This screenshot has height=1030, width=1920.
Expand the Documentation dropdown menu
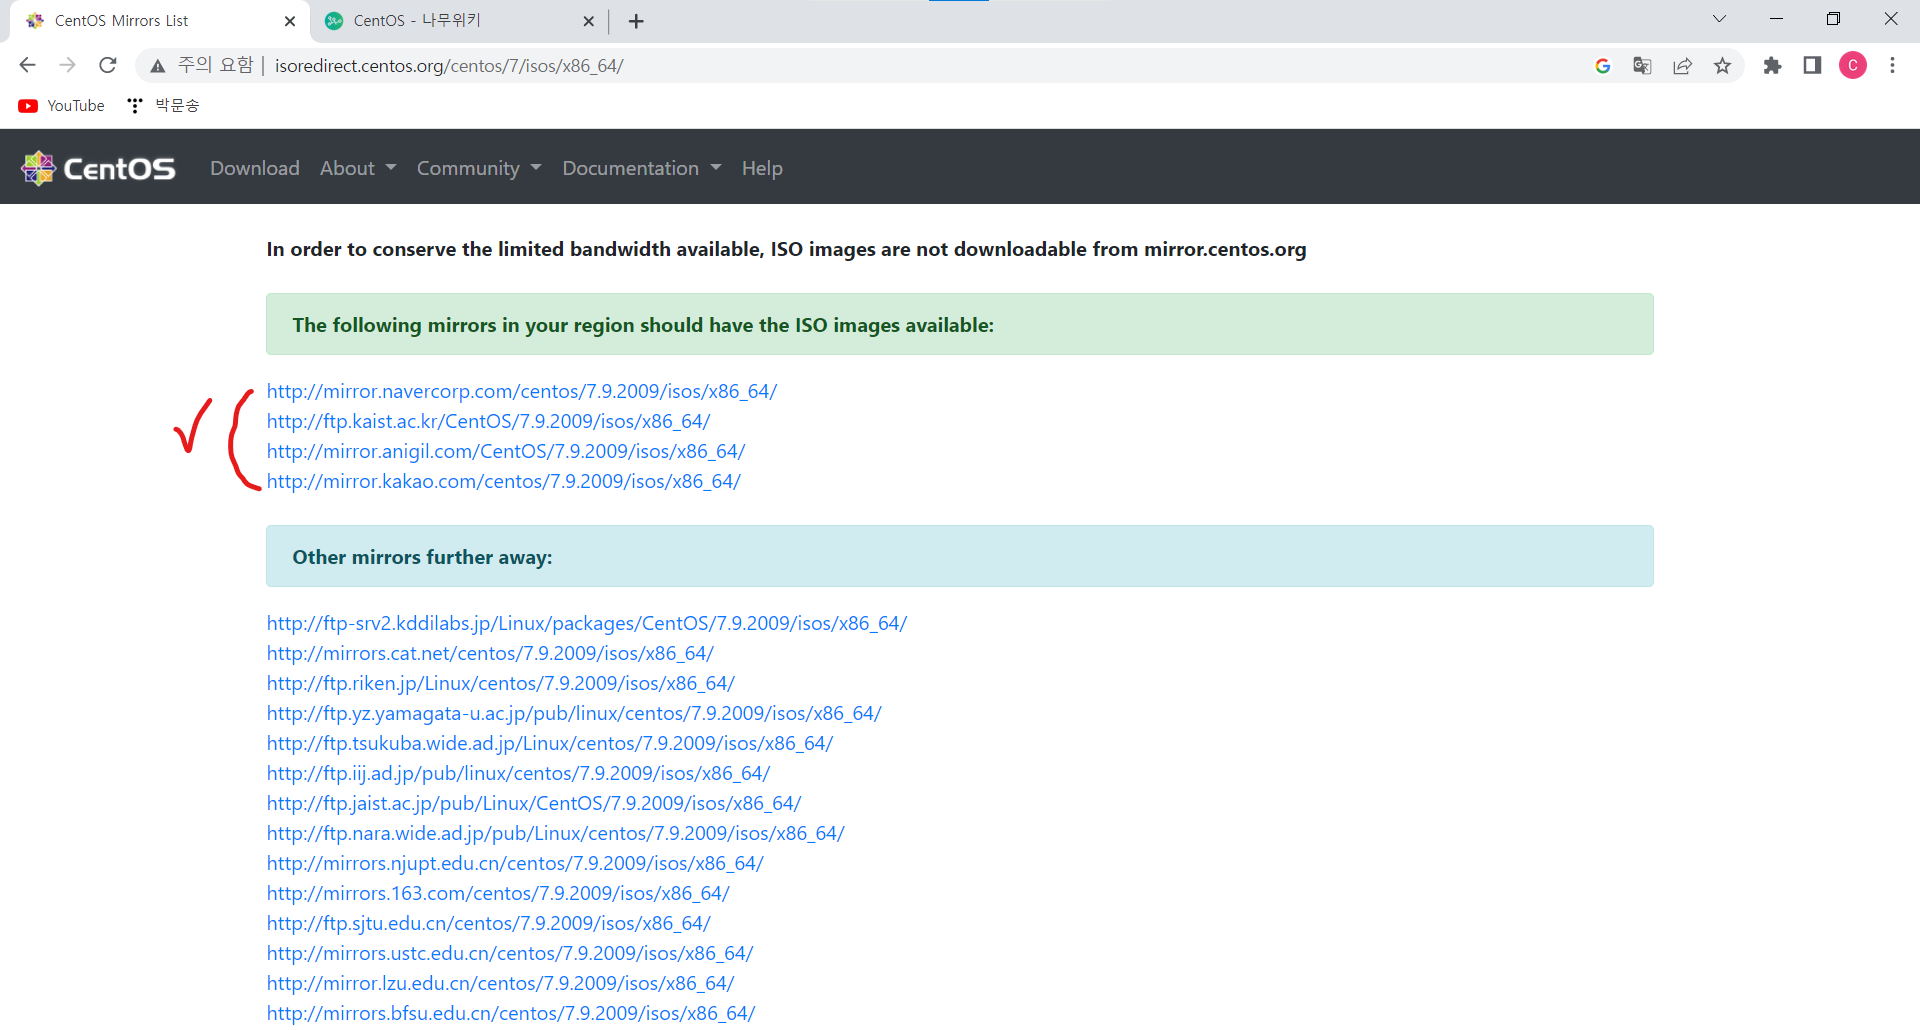pyautogui.click(x=642, y=168)
